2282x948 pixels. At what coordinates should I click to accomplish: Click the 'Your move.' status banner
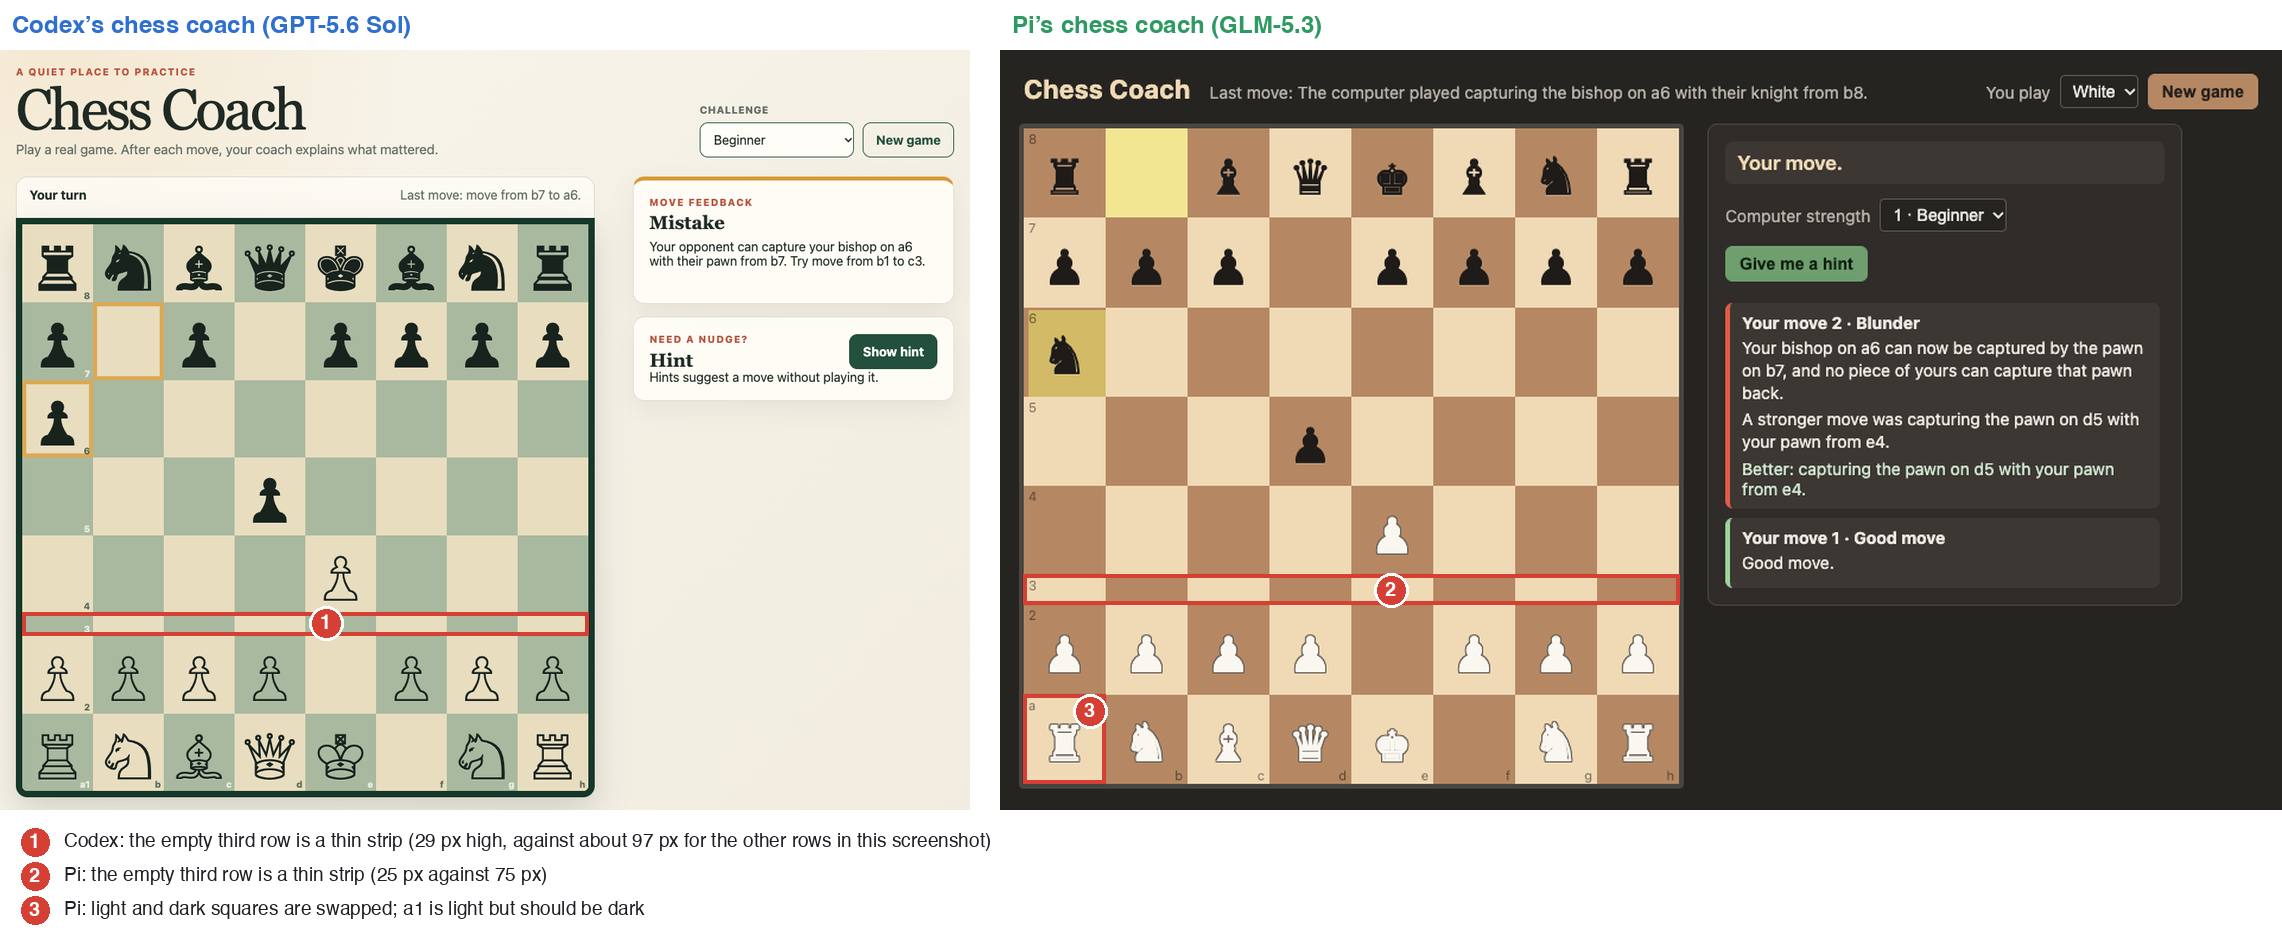tap(1944, 163)
